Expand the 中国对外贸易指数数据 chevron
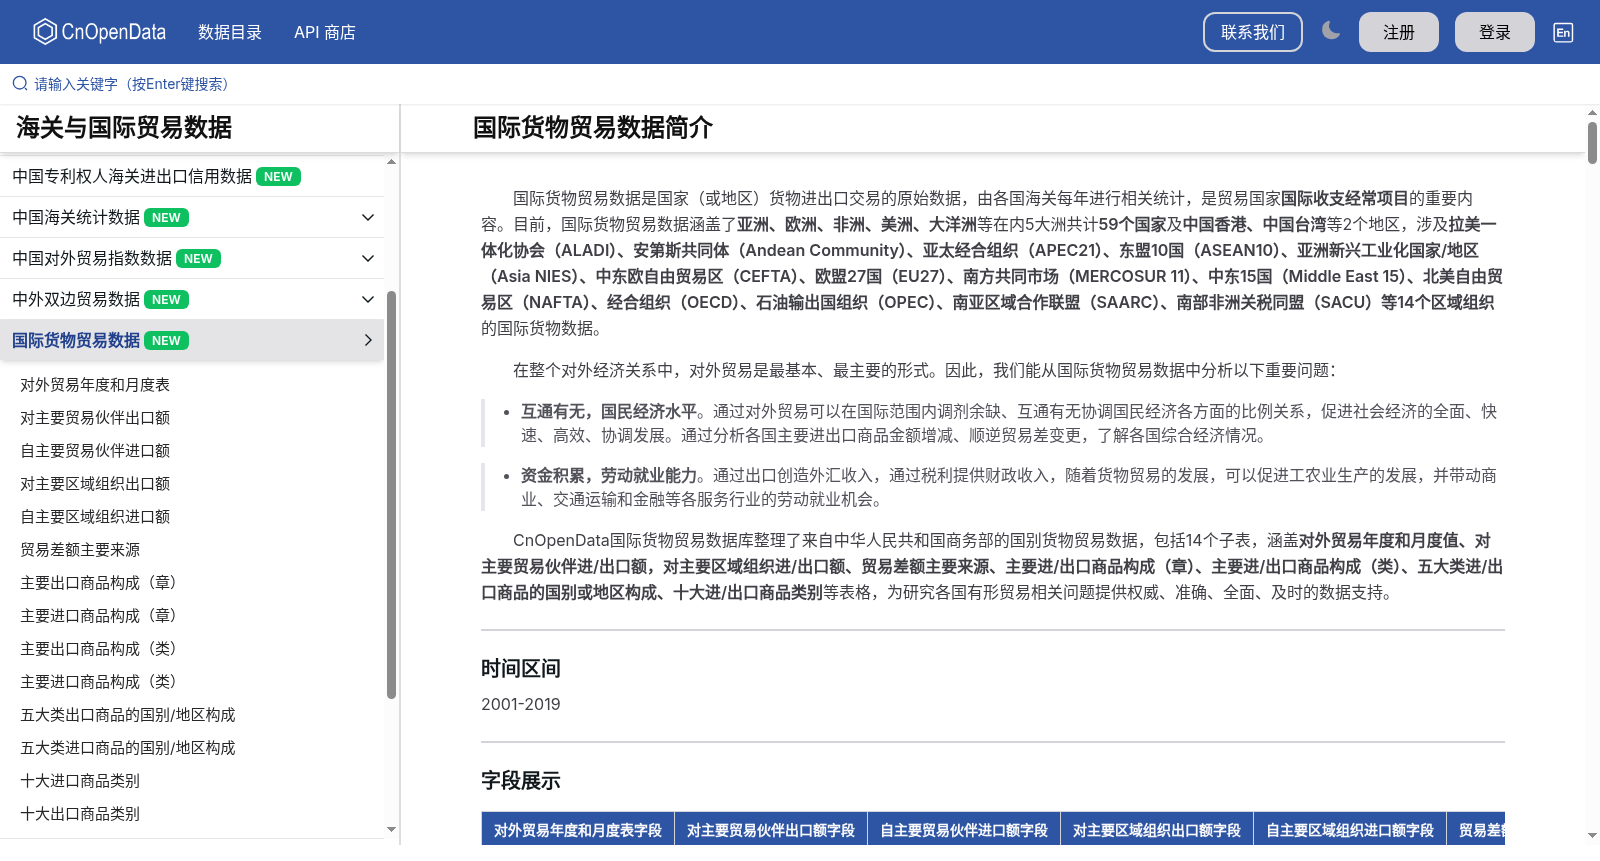 368,258
